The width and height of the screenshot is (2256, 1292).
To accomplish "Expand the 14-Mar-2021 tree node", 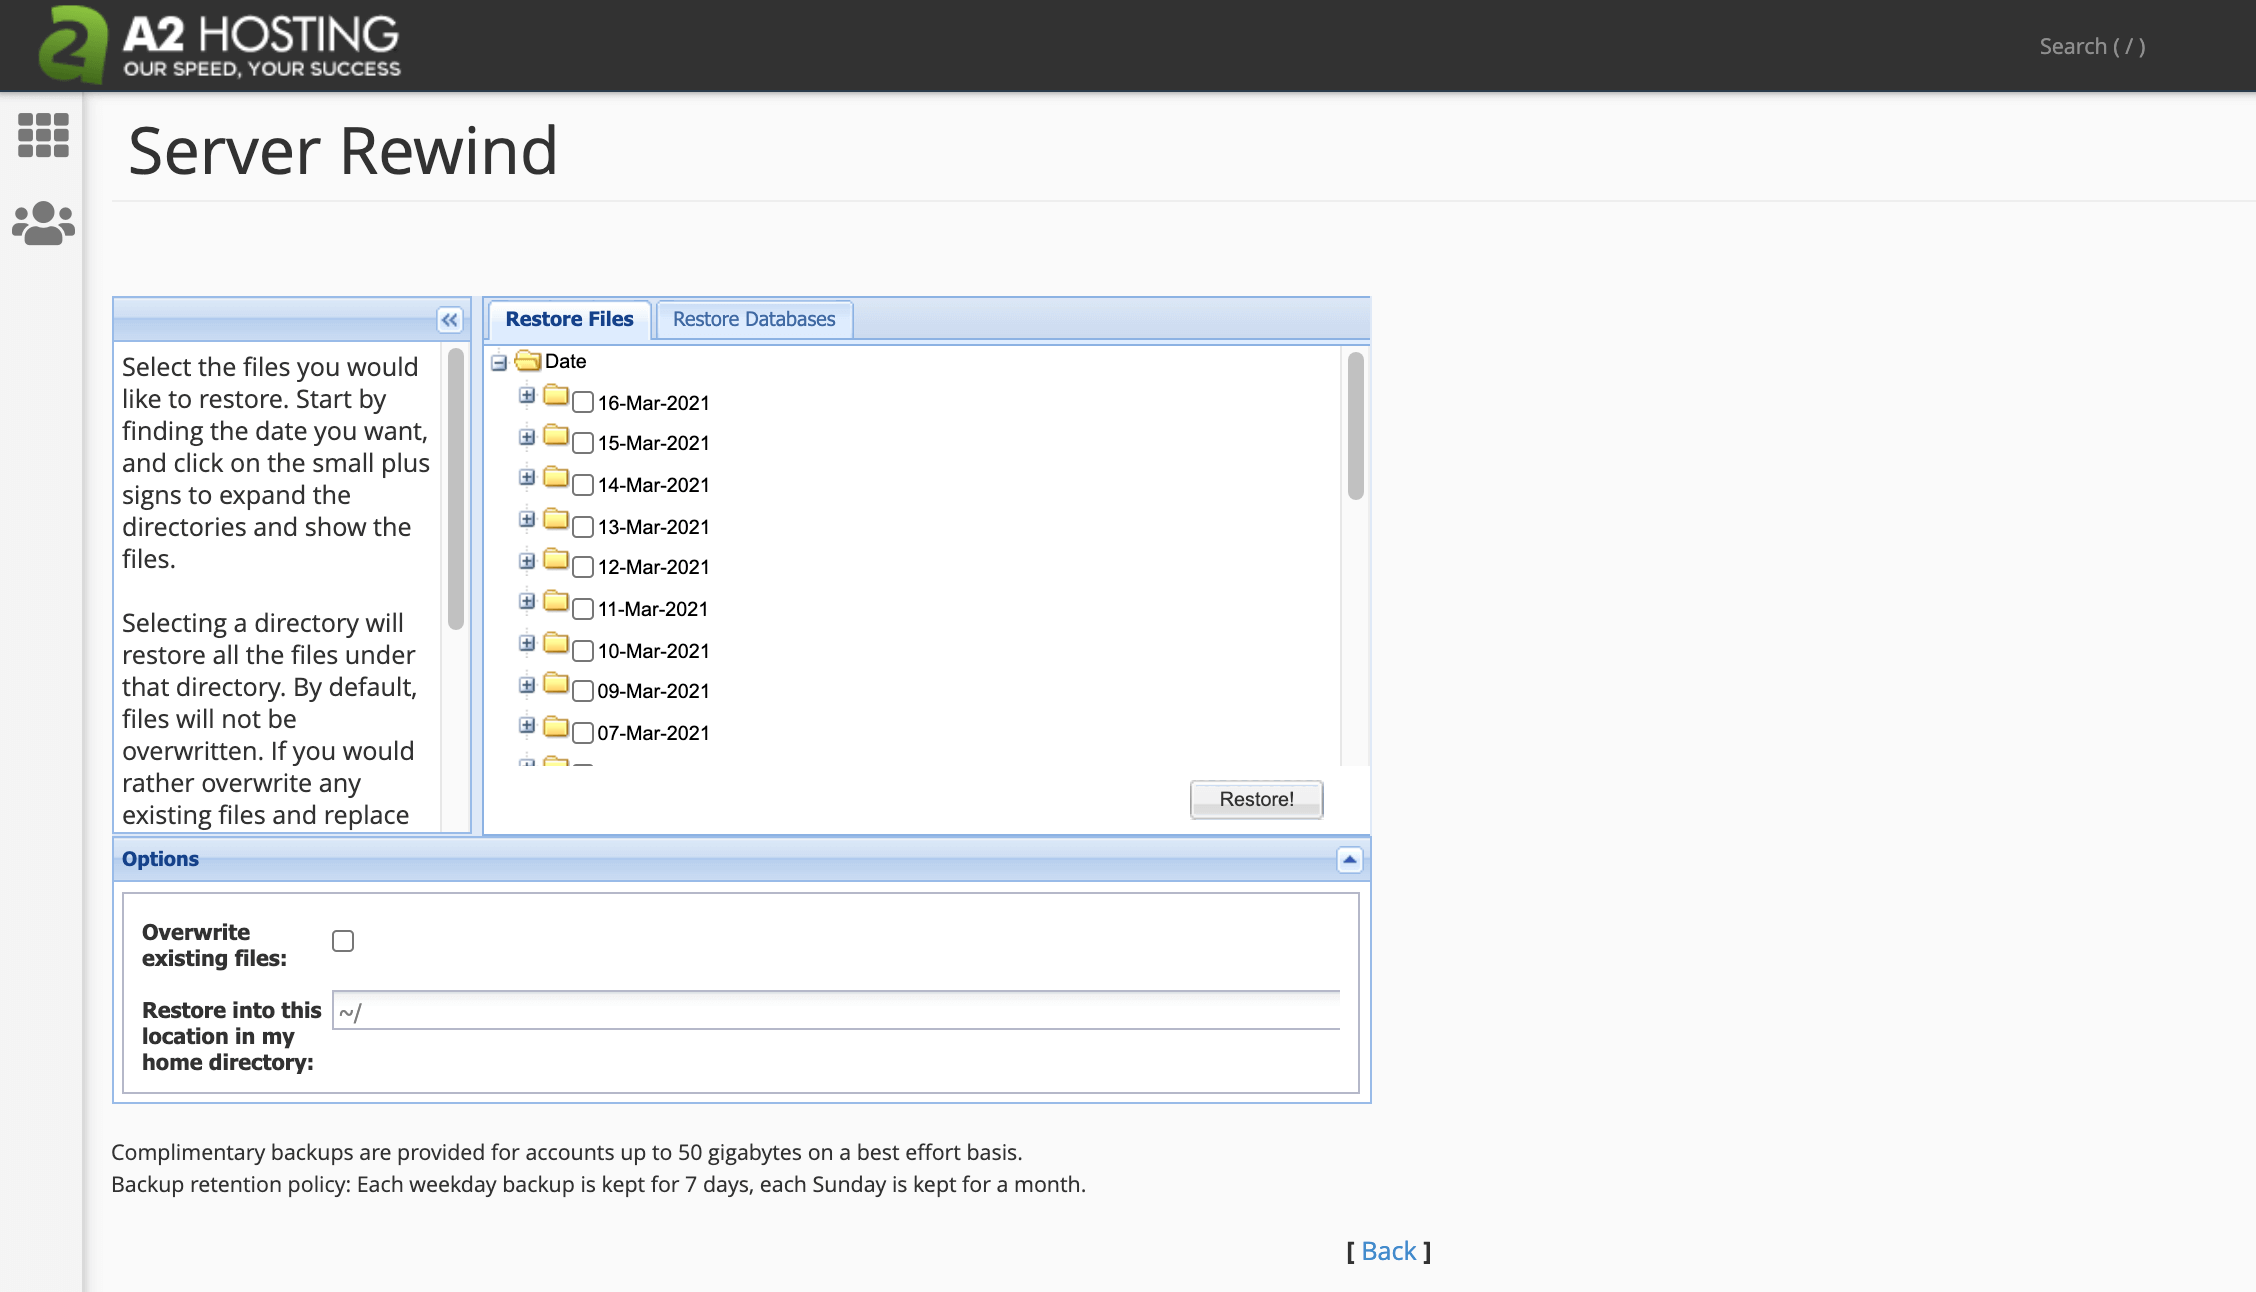I will [x=527, y=478].
